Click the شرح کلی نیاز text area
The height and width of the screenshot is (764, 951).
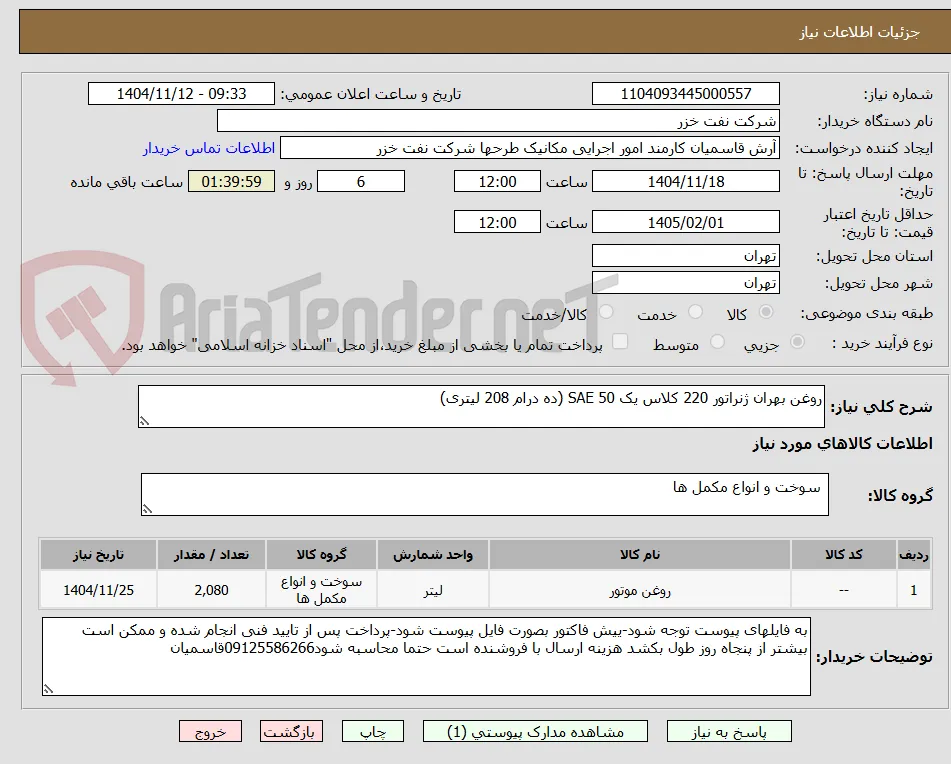click(x=481, y=406)
